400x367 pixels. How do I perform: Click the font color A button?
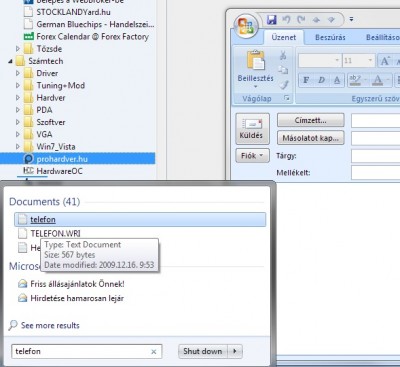[x=378, y=80]
